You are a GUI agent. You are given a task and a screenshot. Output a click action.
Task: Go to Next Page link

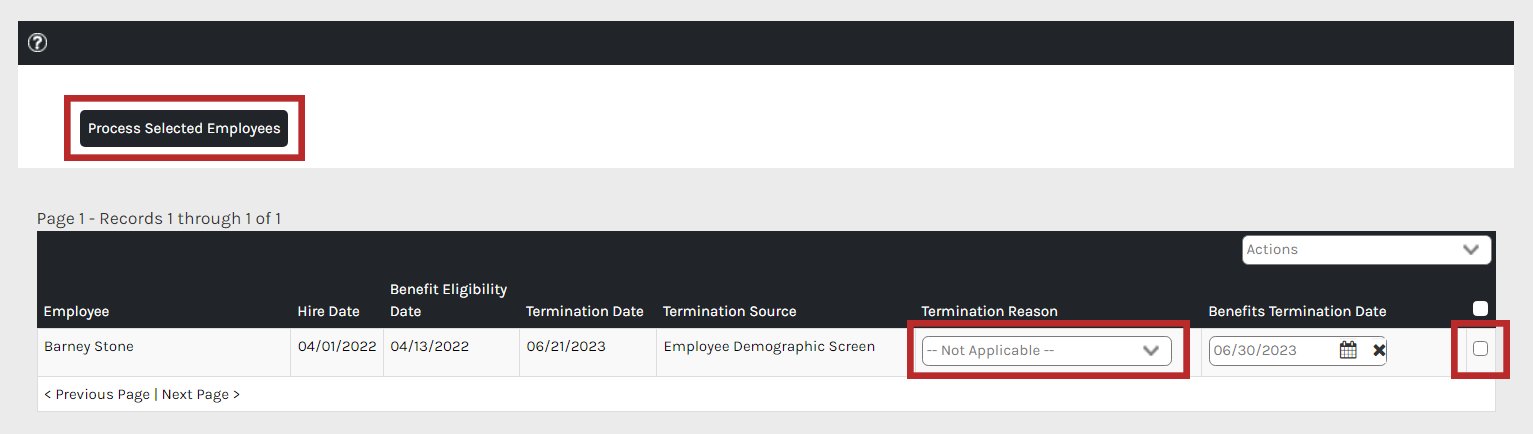tap(201, 394)
